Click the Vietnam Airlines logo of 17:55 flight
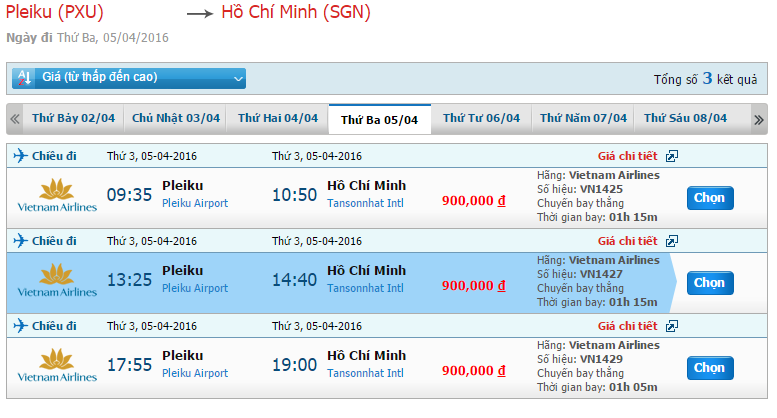Image resolution: width=777 pixels, height=418 pixels. pos(57,366)
